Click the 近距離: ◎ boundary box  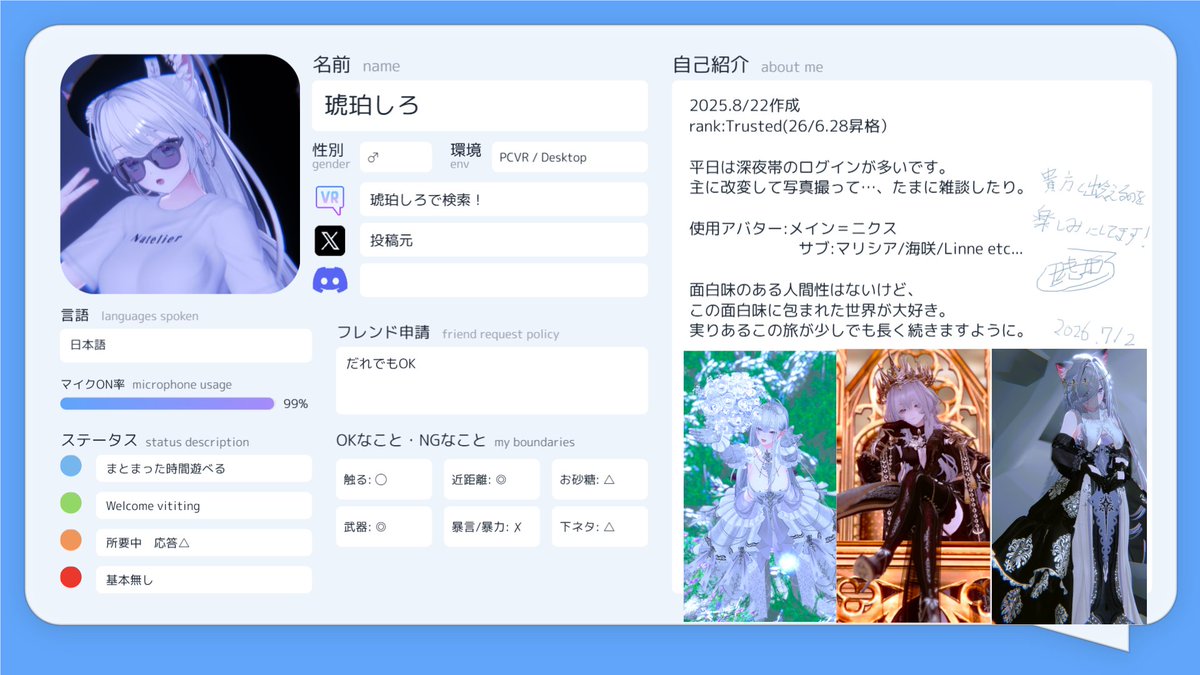[x=492, y=479]
